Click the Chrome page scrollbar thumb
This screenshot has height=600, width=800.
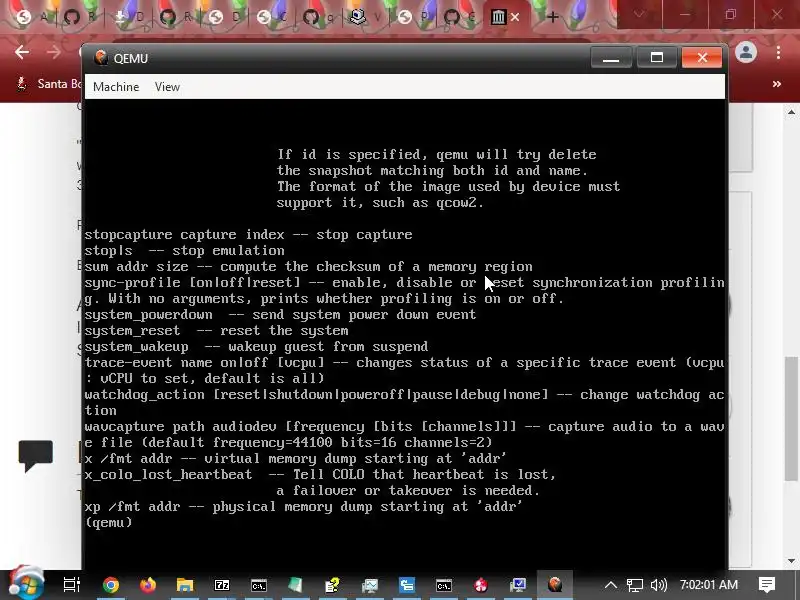[x=791, y=418]
